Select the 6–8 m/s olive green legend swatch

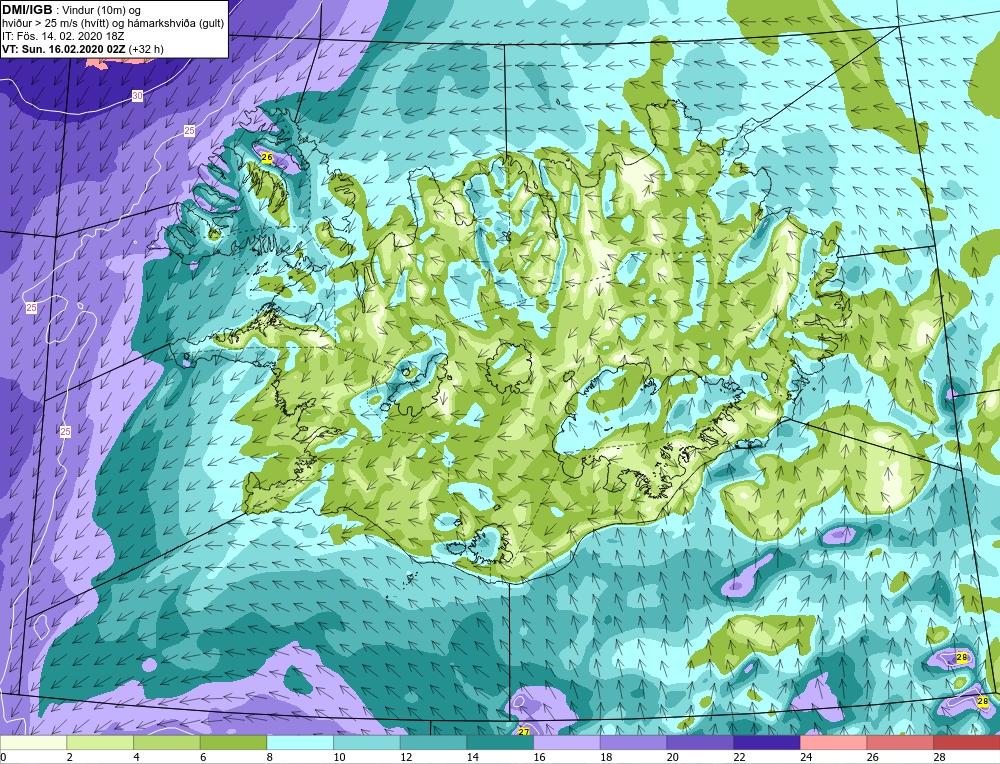(233, 743)
